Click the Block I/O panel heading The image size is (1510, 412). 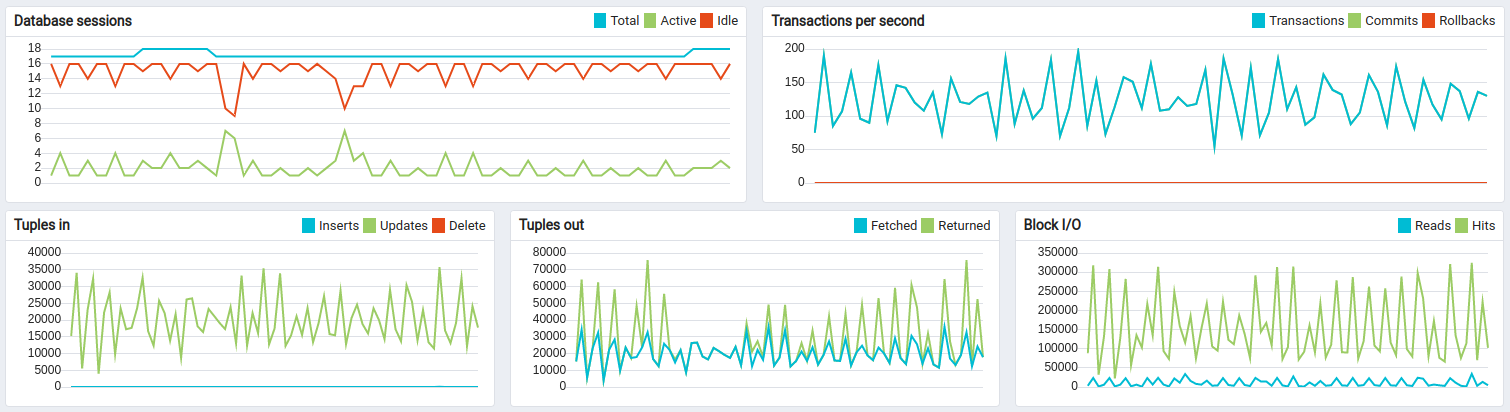pyautogui.click(x=1052, y=225)
